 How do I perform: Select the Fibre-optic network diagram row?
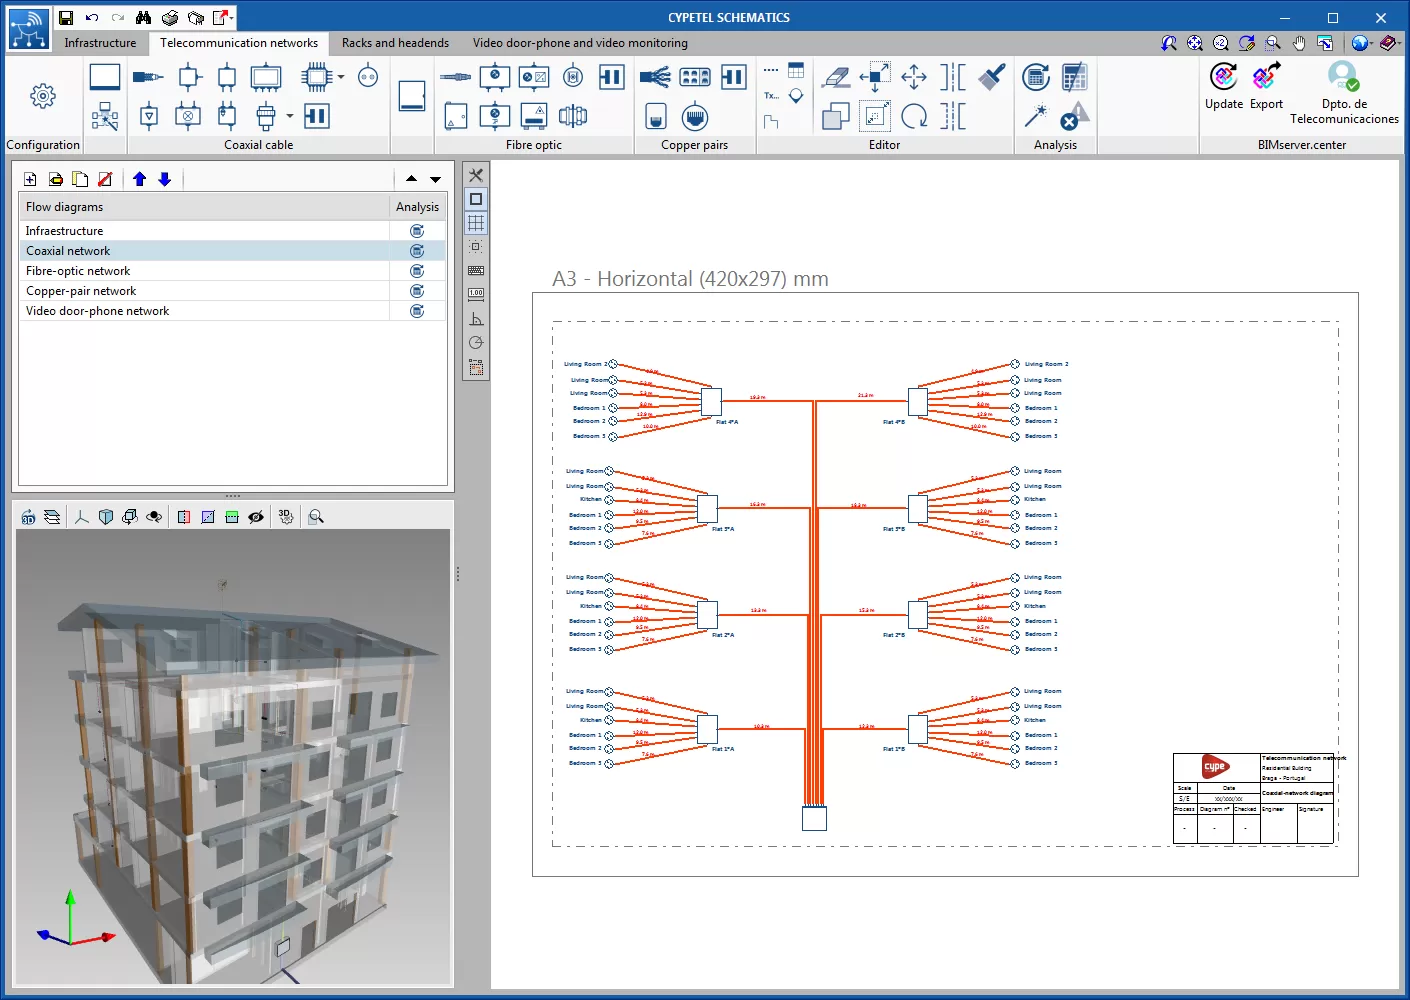204,271
